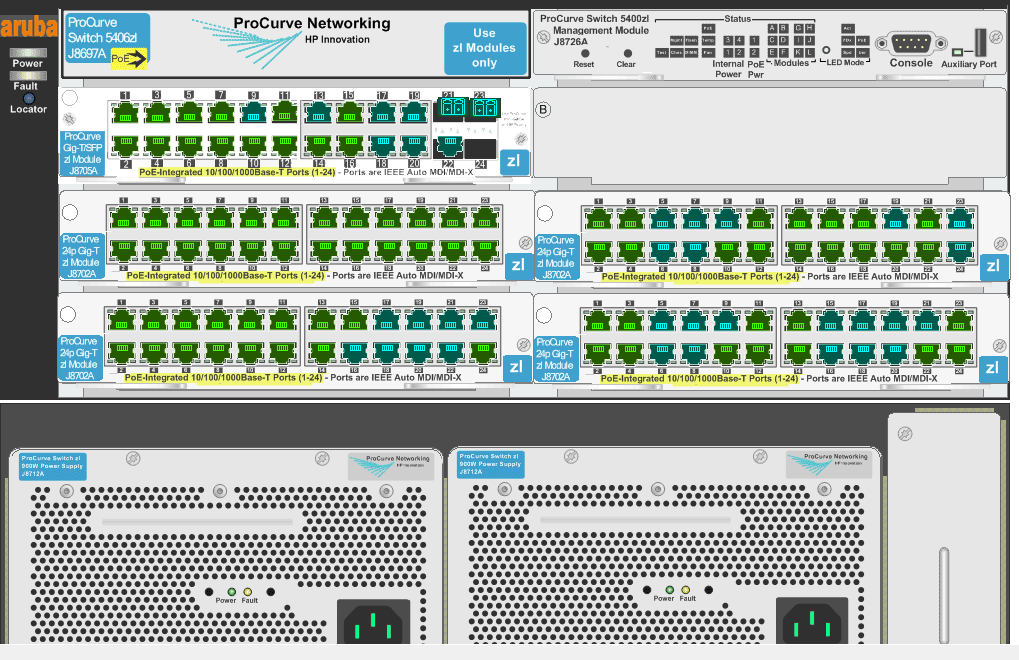
Task: Click the ProCurve Gig-T/SFP zl Module J8705A label
Action: (83, 154)
